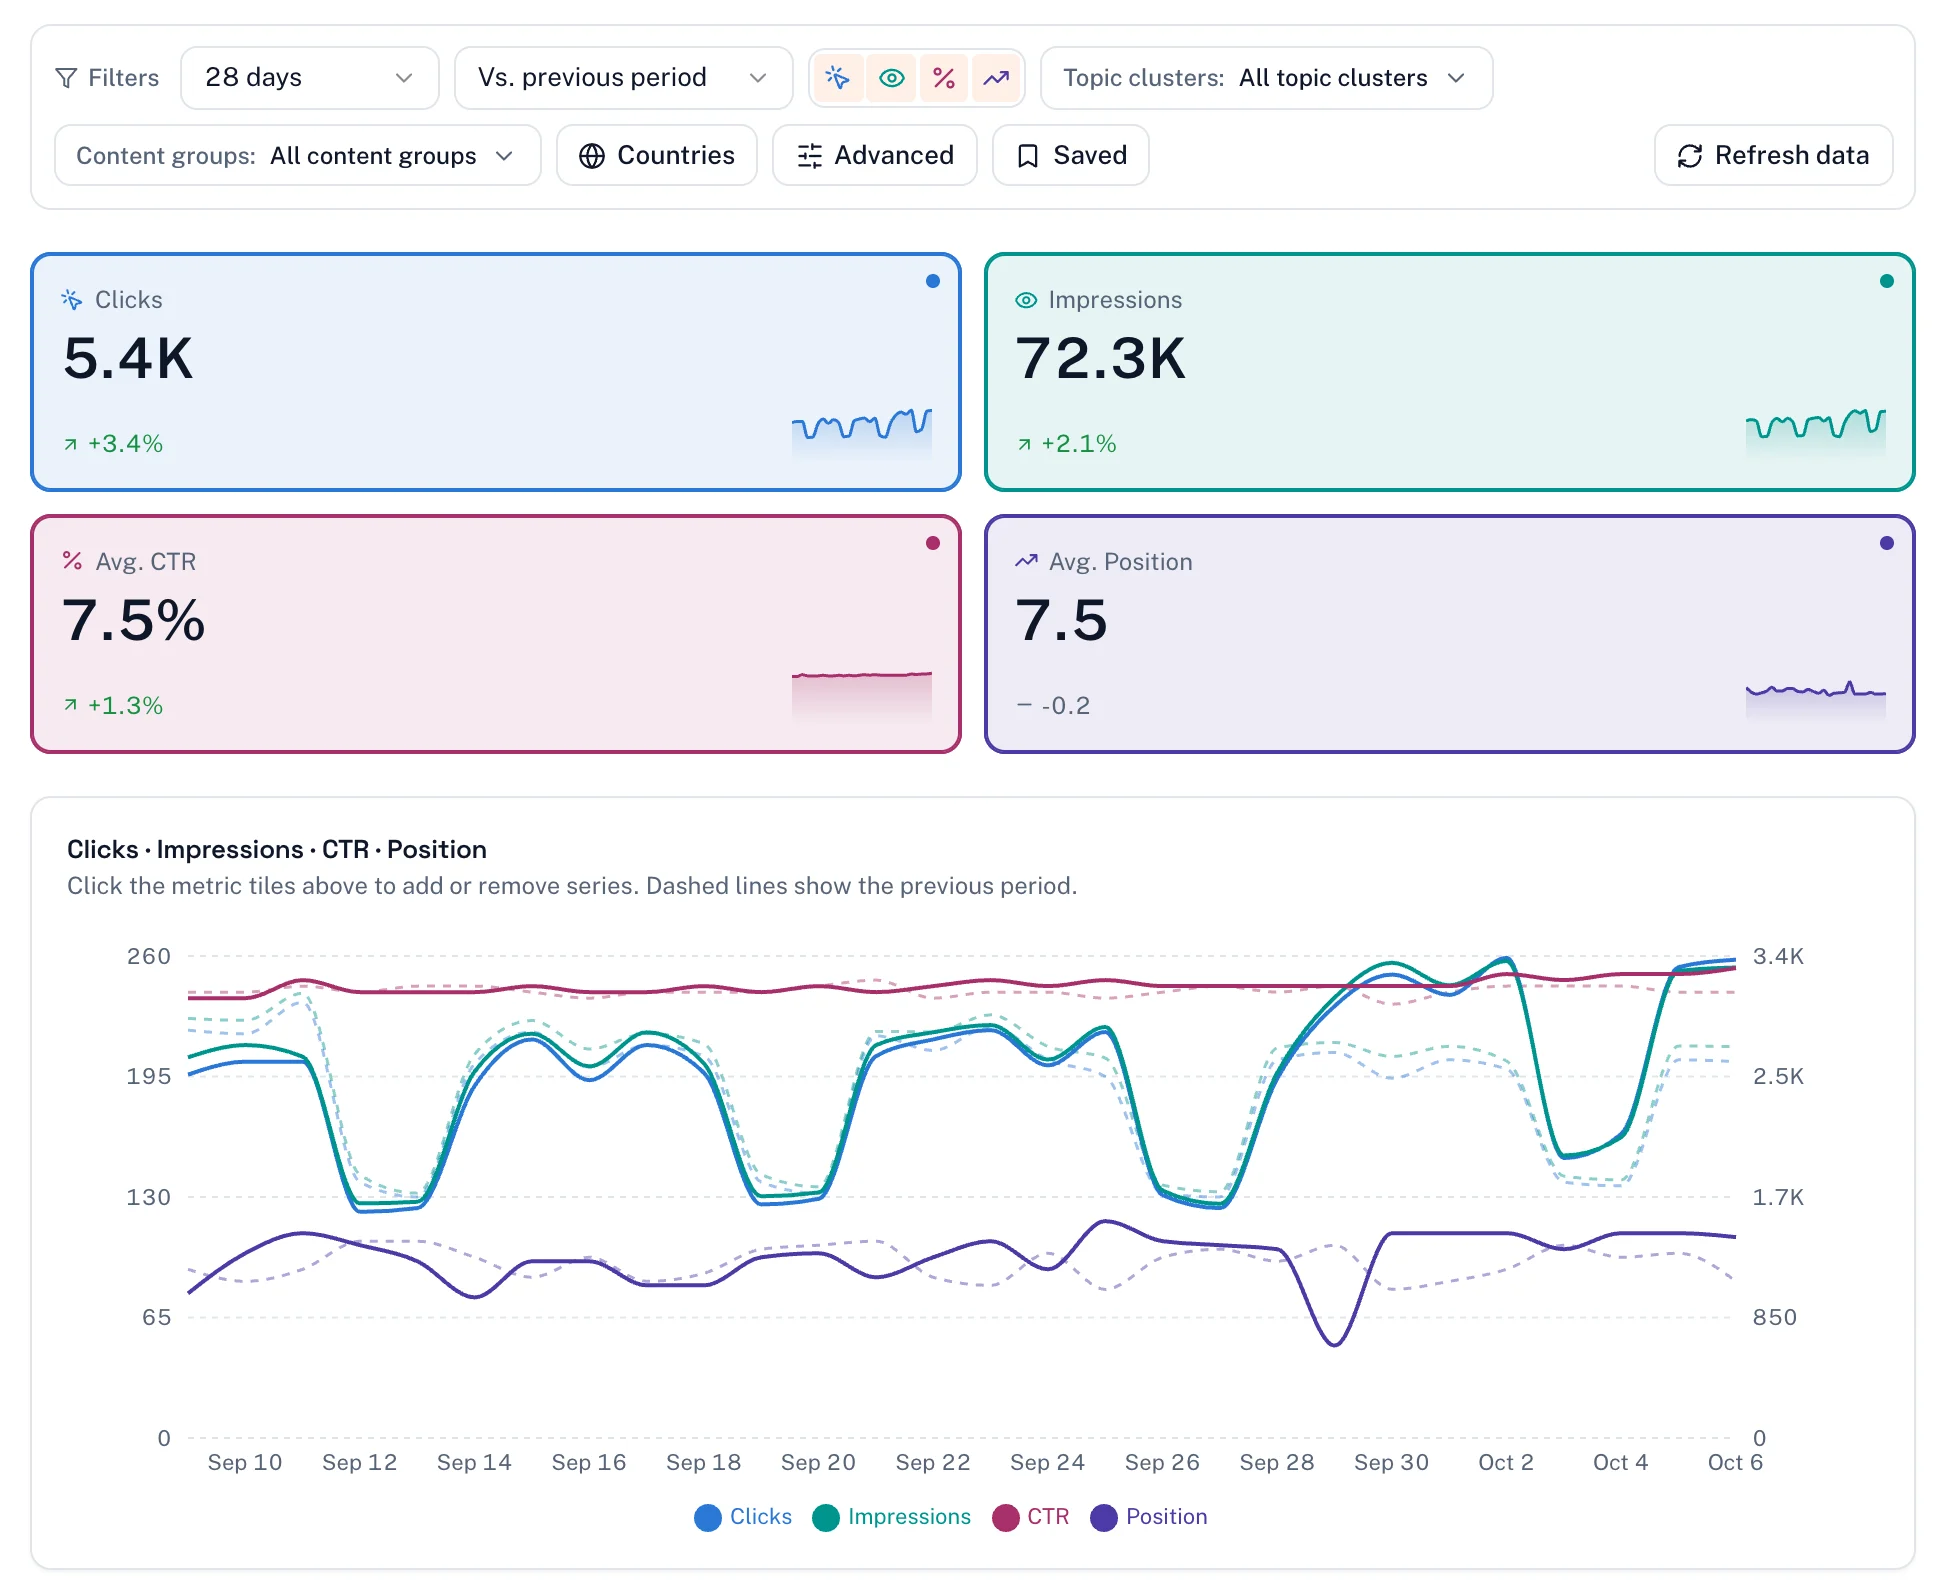Viewport: 1948px width, 1596px height.
Task: Click the Clicks tile sparkline
Action: coord(862,432)
